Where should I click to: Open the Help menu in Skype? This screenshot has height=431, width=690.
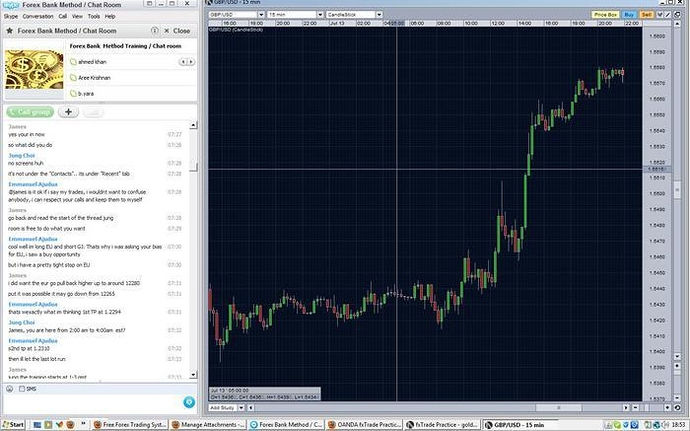(x=110, y=16)
